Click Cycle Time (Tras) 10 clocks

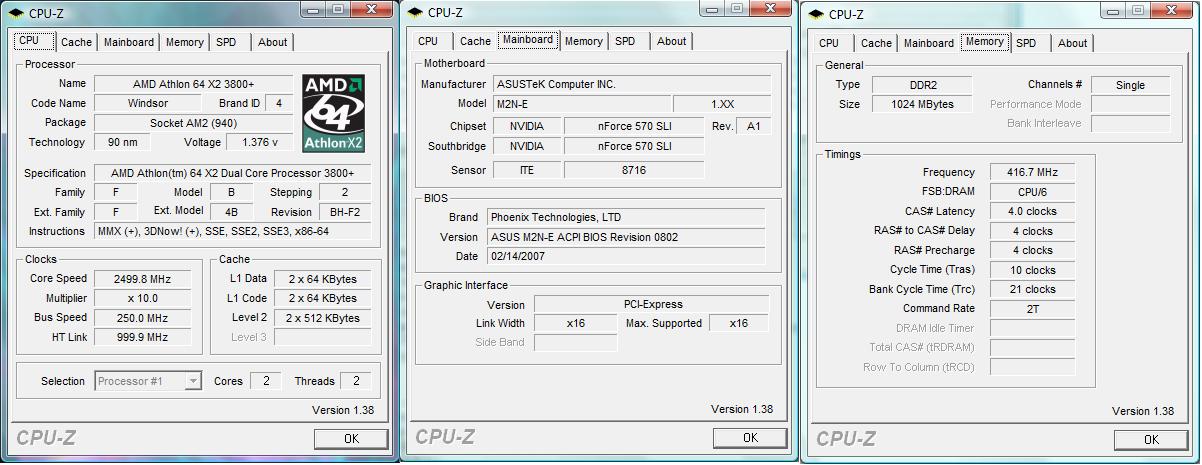[1032, 270]
